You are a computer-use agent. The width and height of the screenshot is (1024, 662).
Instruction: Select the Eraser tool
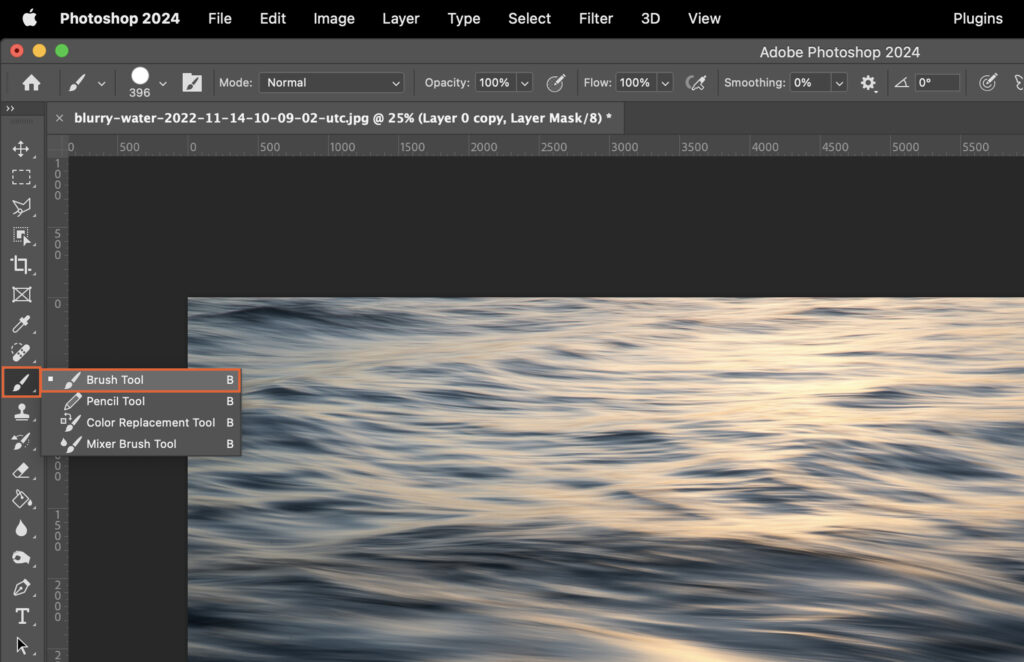pyautogui.click(x=23, y=470)
